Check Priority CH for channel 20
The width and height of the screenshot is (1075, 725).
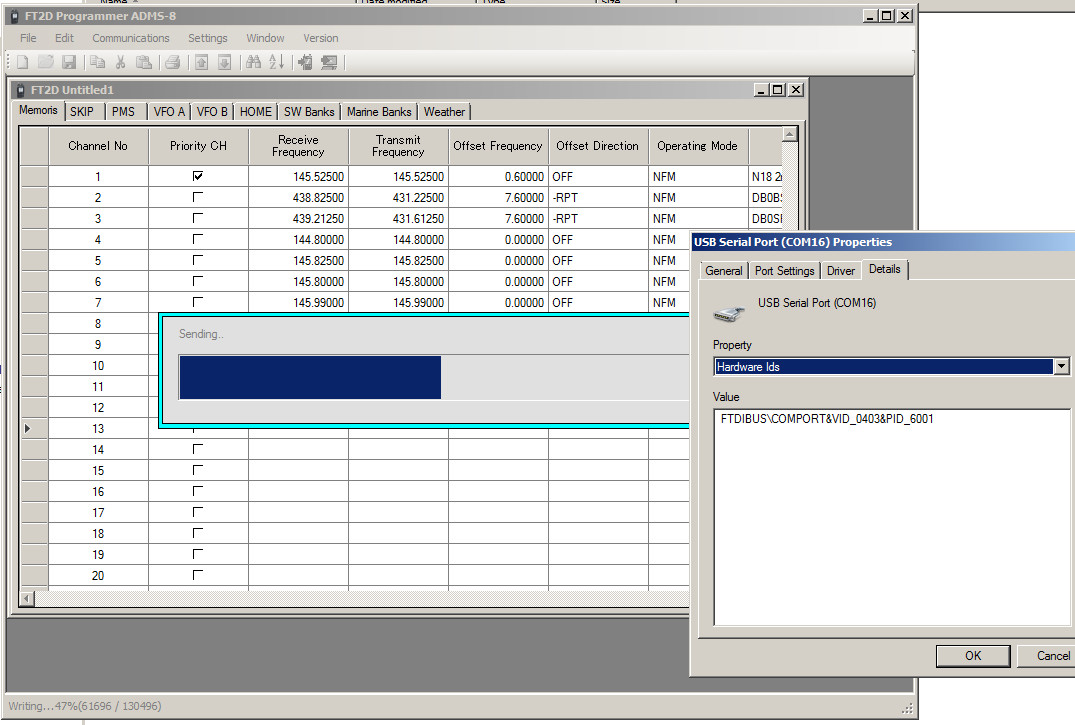point(197,575)
